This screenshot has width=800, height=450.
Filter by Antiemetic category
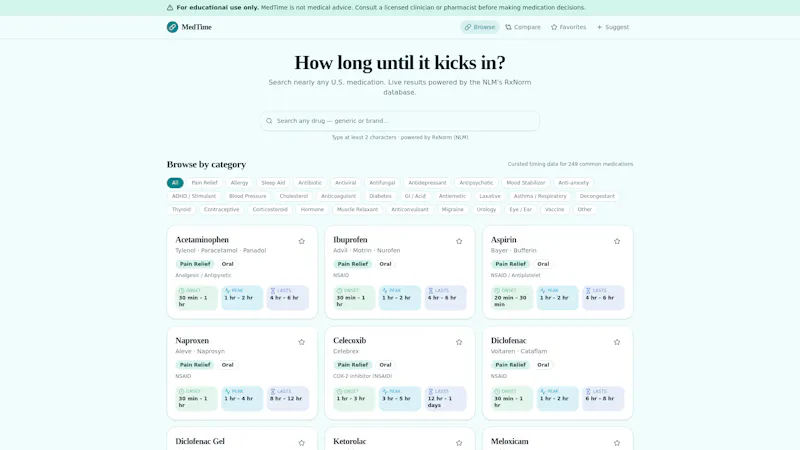pos(453,196)
